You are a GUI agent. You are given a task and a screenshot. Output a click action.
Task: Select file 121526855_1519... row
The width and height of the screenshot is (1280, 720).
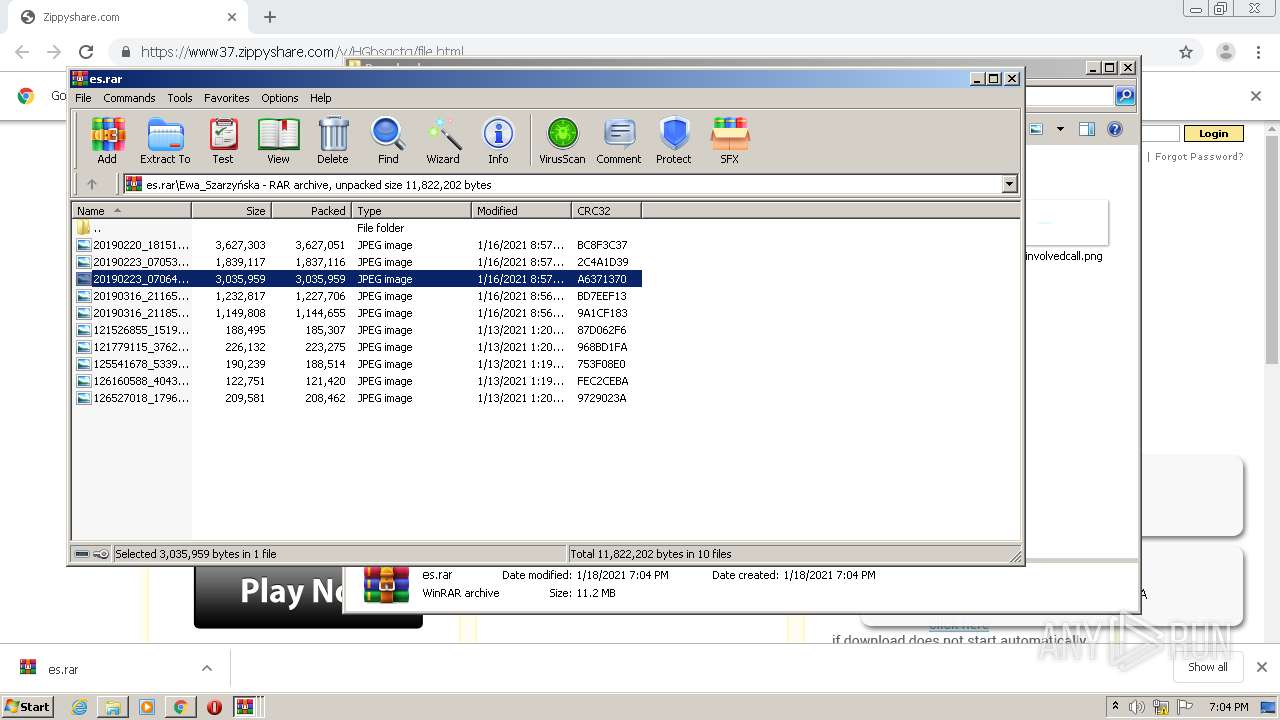pyautogui.click(x=356, y=330)
